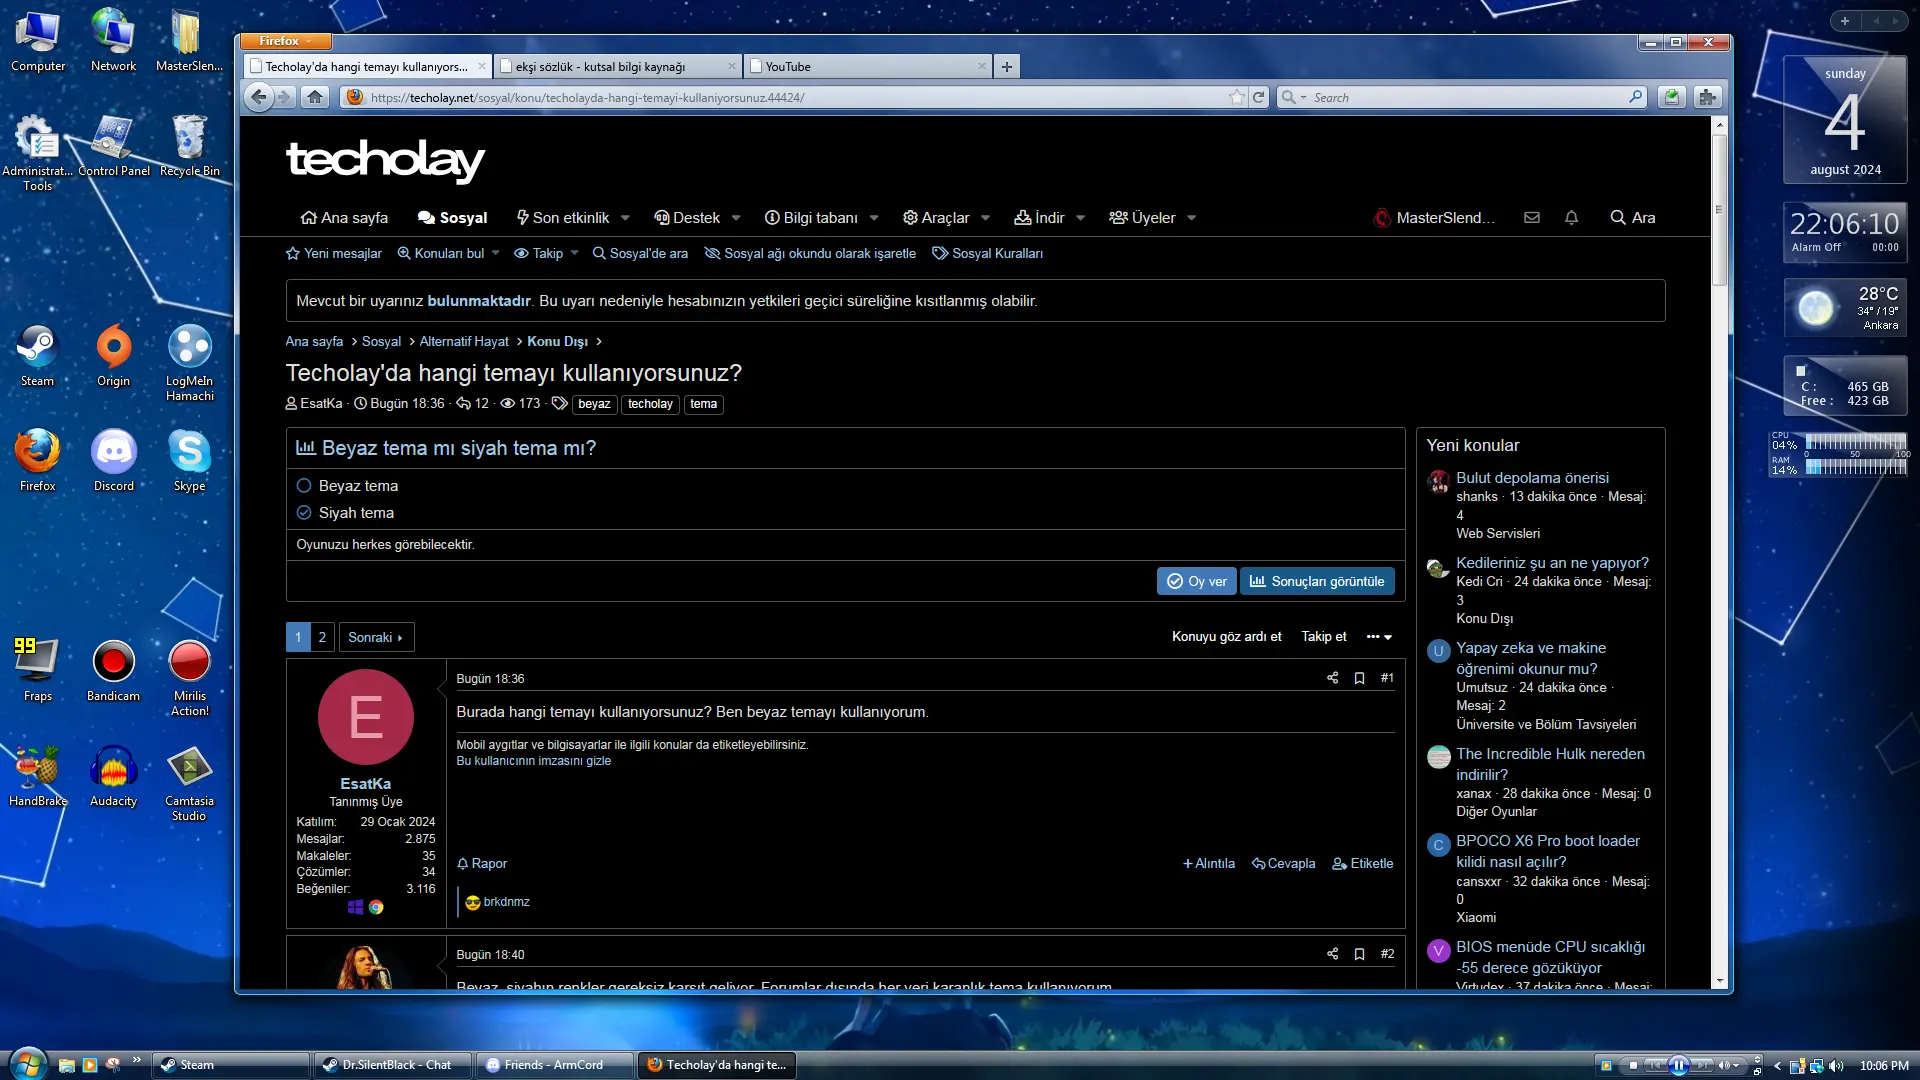
Task: Open HandBrake desktop icon
Action: [37, 775]
